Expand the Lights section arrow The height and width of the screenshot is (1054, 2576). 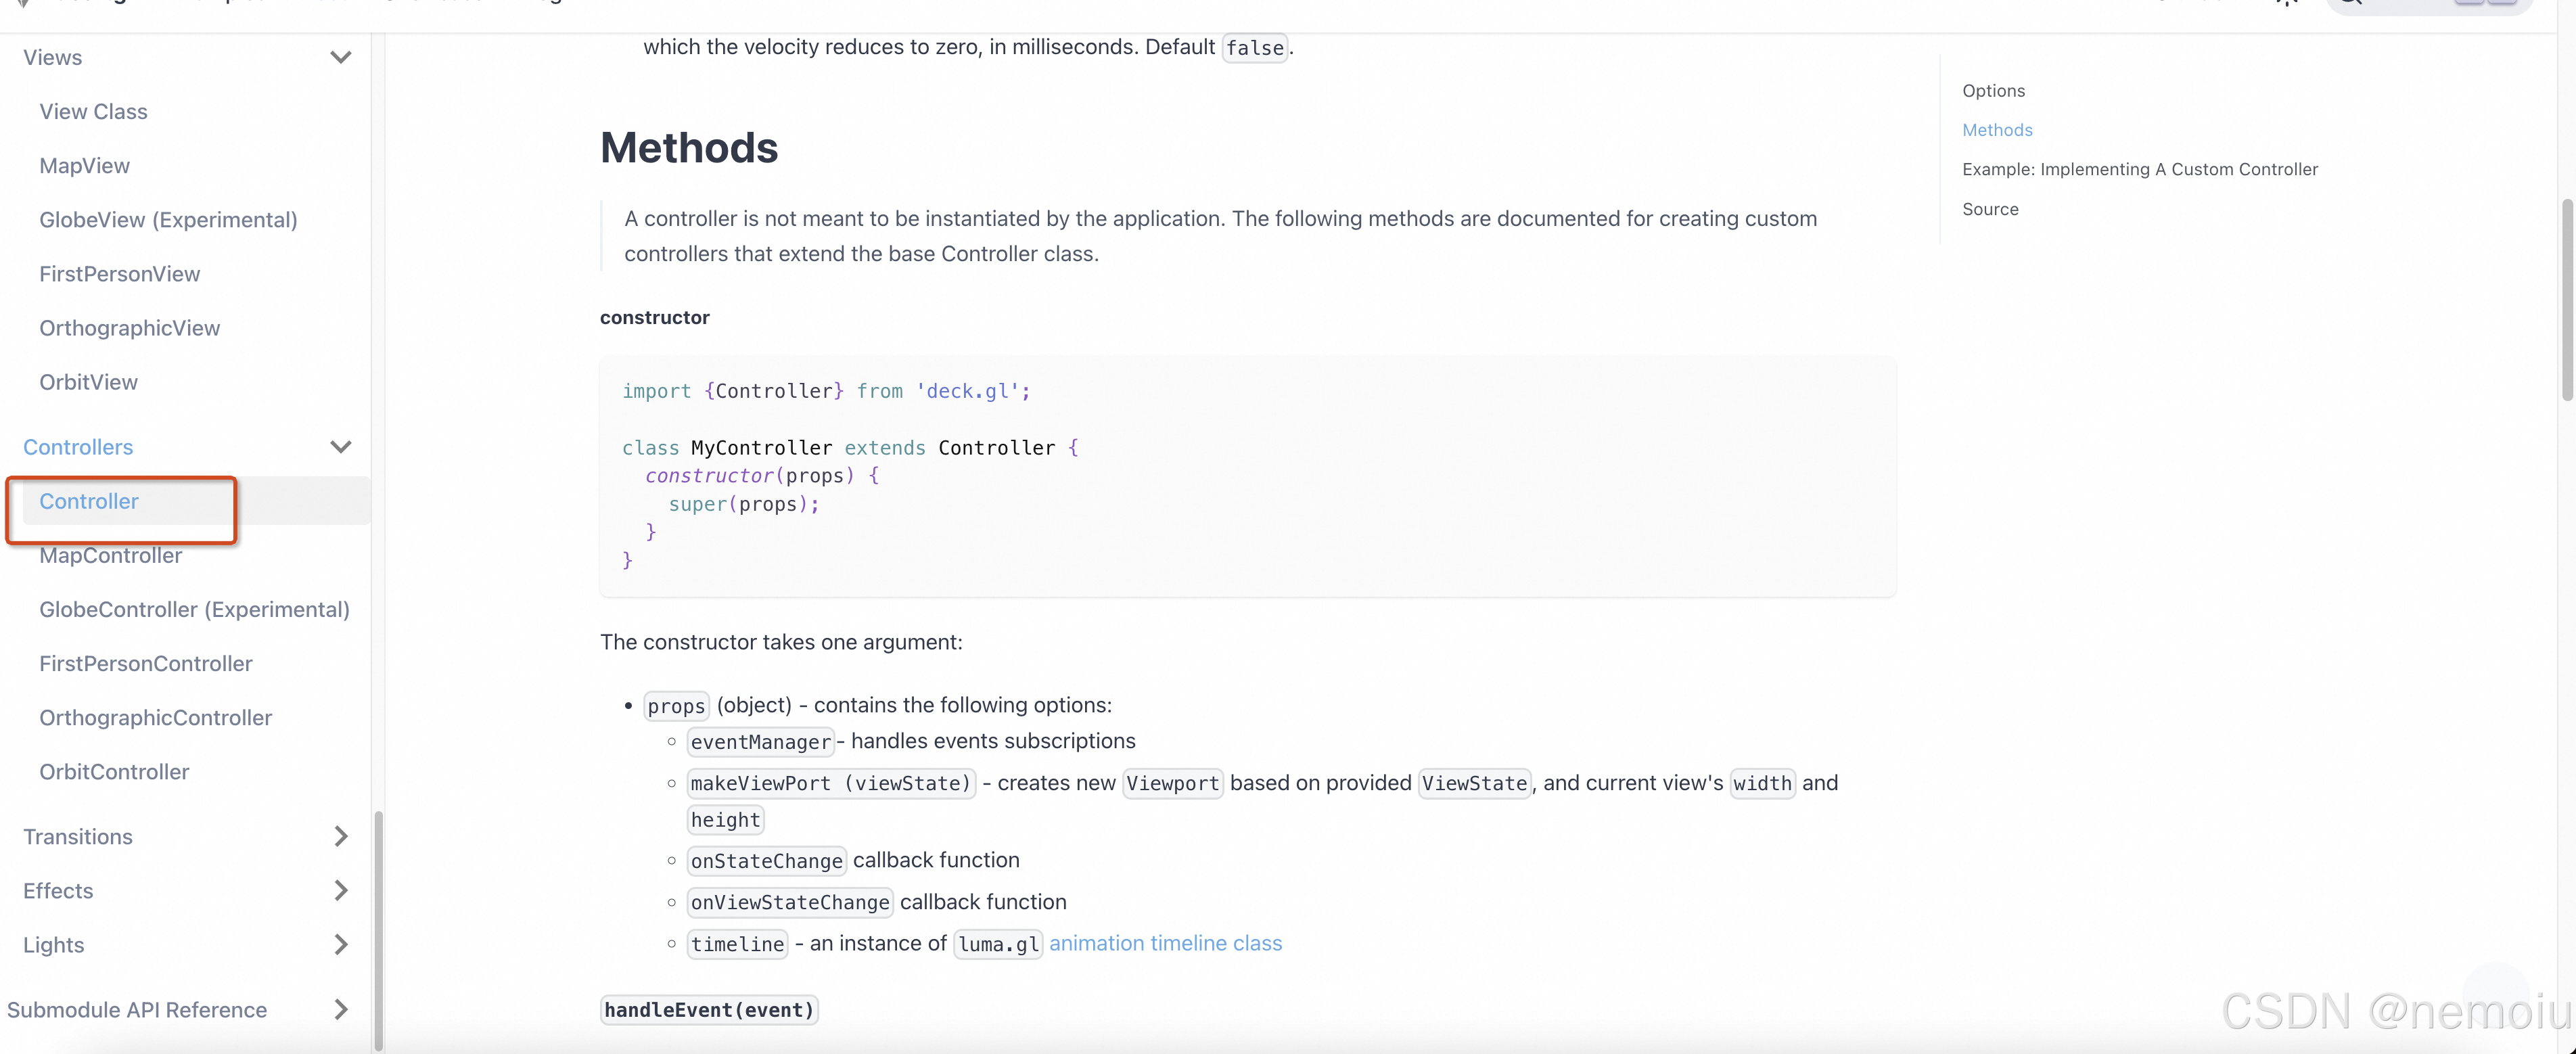point(340,944)
